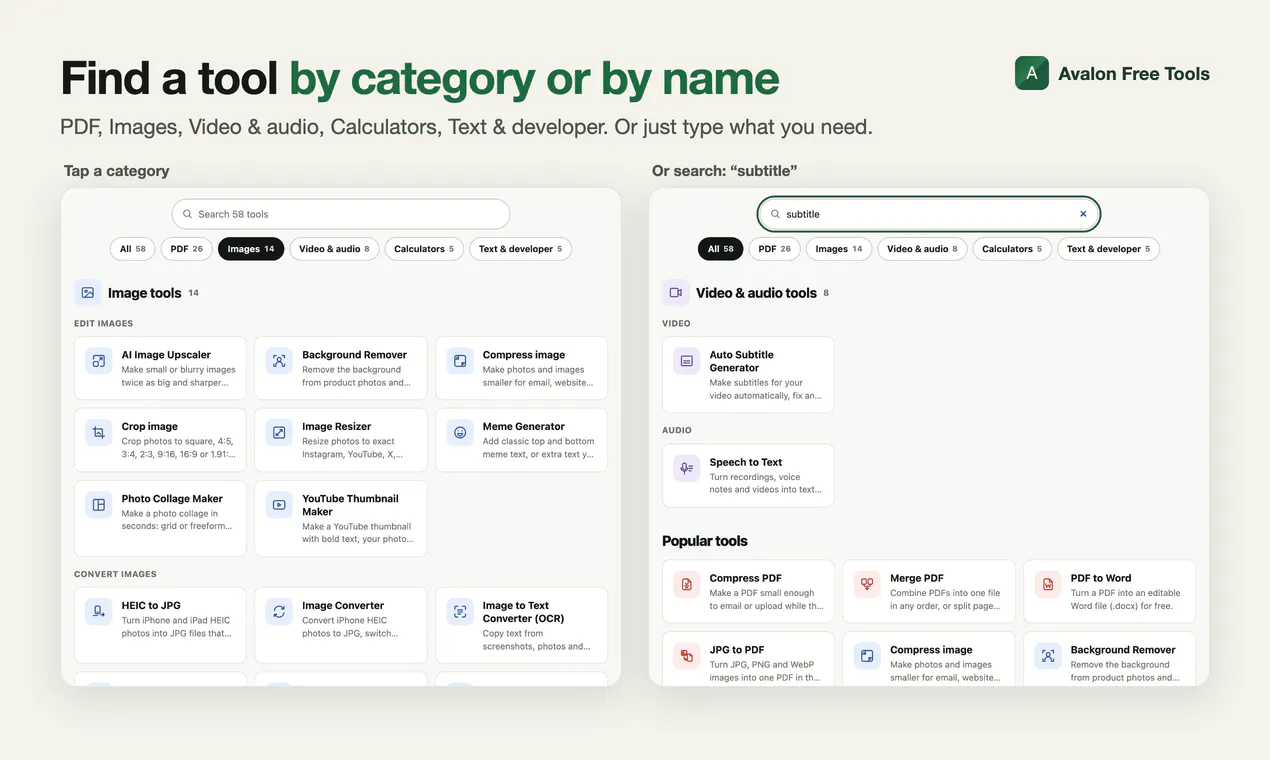Select Video & audio 8 tab in right panel

point(922,249)
